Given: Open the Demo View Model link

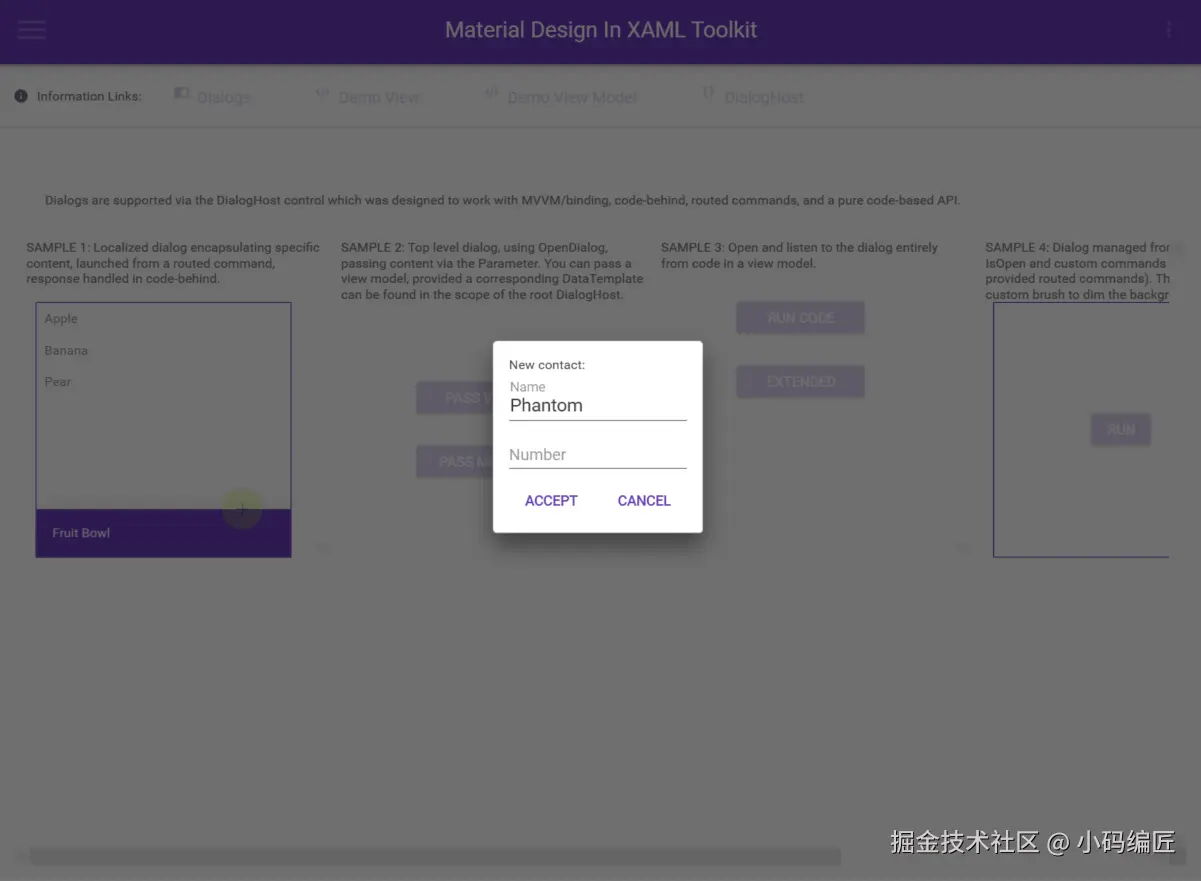Looking at the screenshot, I should (x=560, y=97).
